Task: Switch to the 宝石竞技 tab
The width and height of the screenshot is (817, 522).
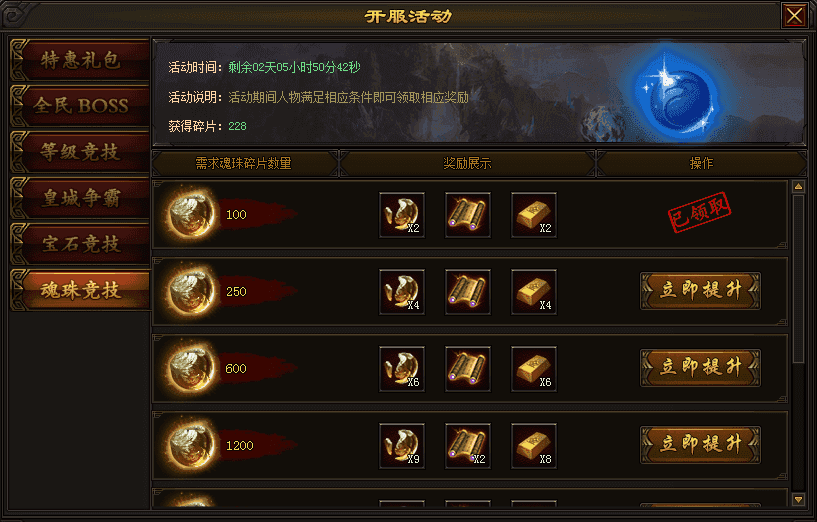Action: click(80, 244)
